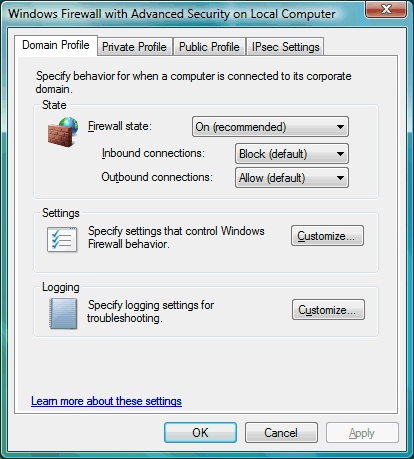Switch to the Public Profile tab
Screen dimensions: 414x459
click(x=209, y=47)
